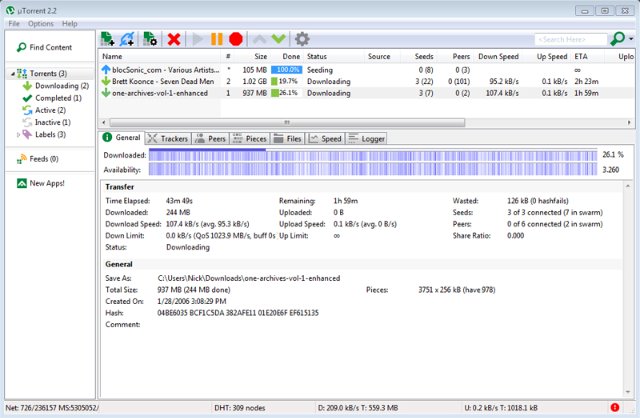Switch to the Peers tab
Screen dimensions: 640x418
pos(210,139)
